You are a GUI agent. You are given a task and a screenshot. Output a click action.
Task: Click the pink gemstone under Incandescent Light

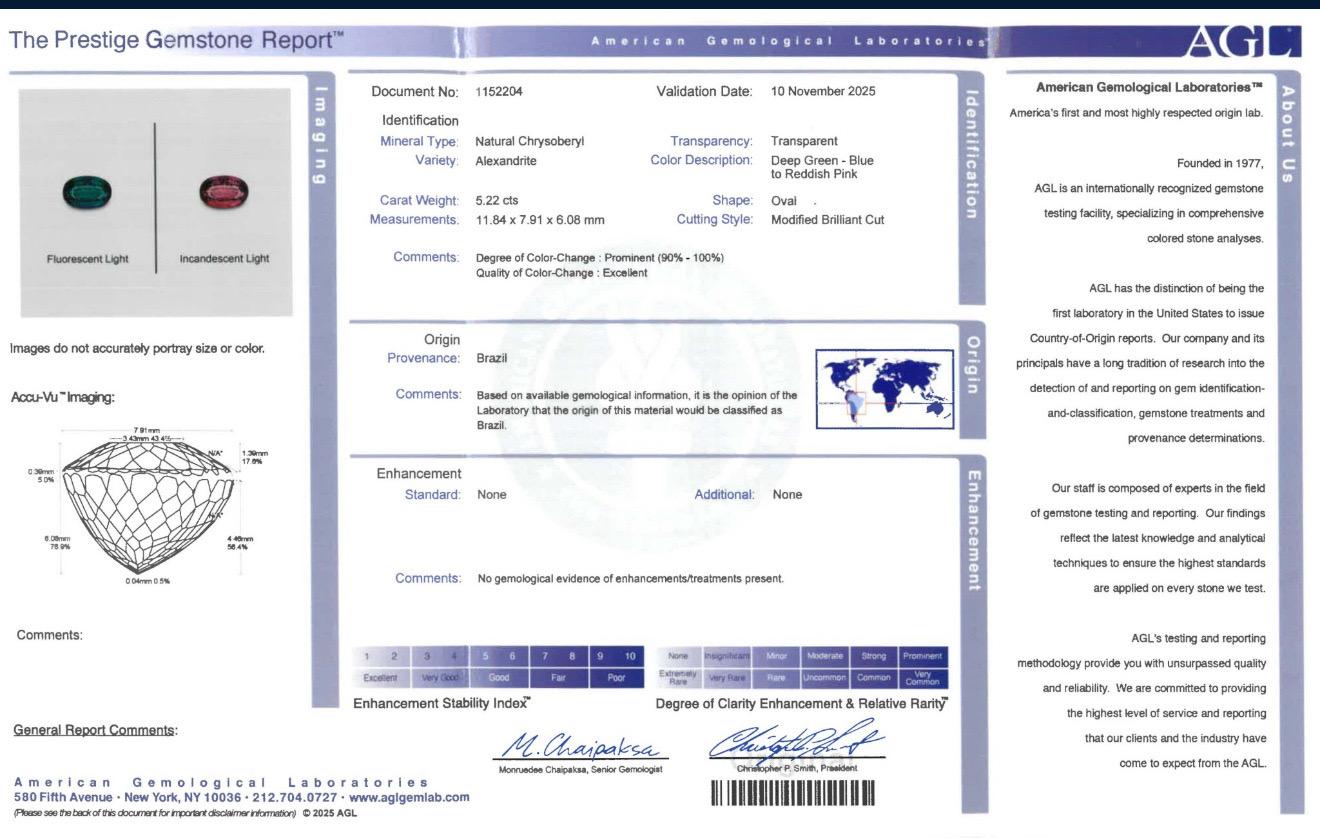point(223,189)
